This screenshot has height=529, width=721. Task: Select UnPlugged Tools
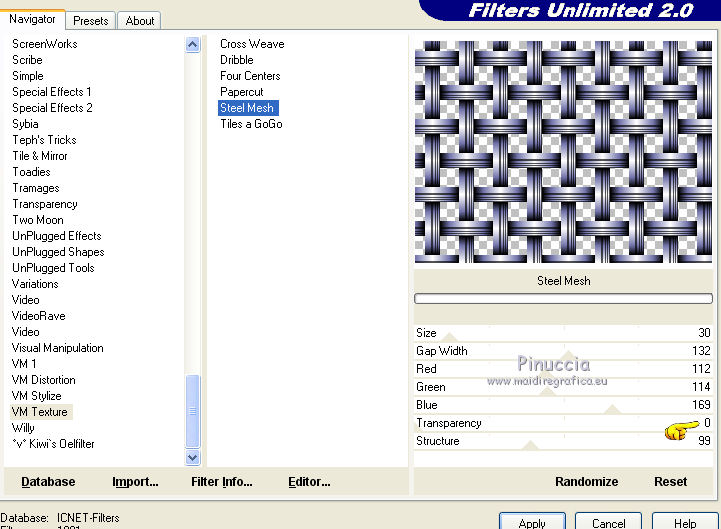coord(53,268)
